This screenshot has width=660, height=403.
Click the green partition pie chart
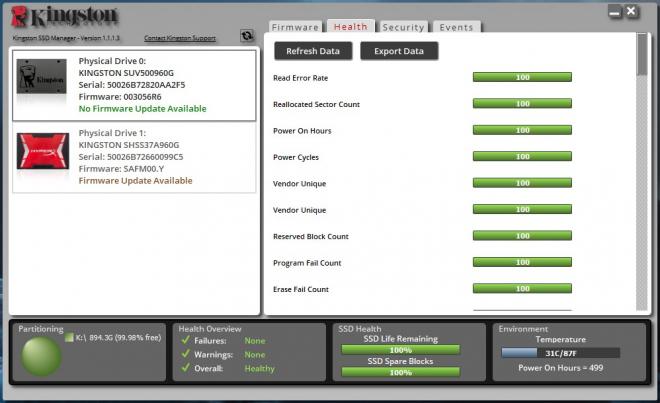coord(41,356)
